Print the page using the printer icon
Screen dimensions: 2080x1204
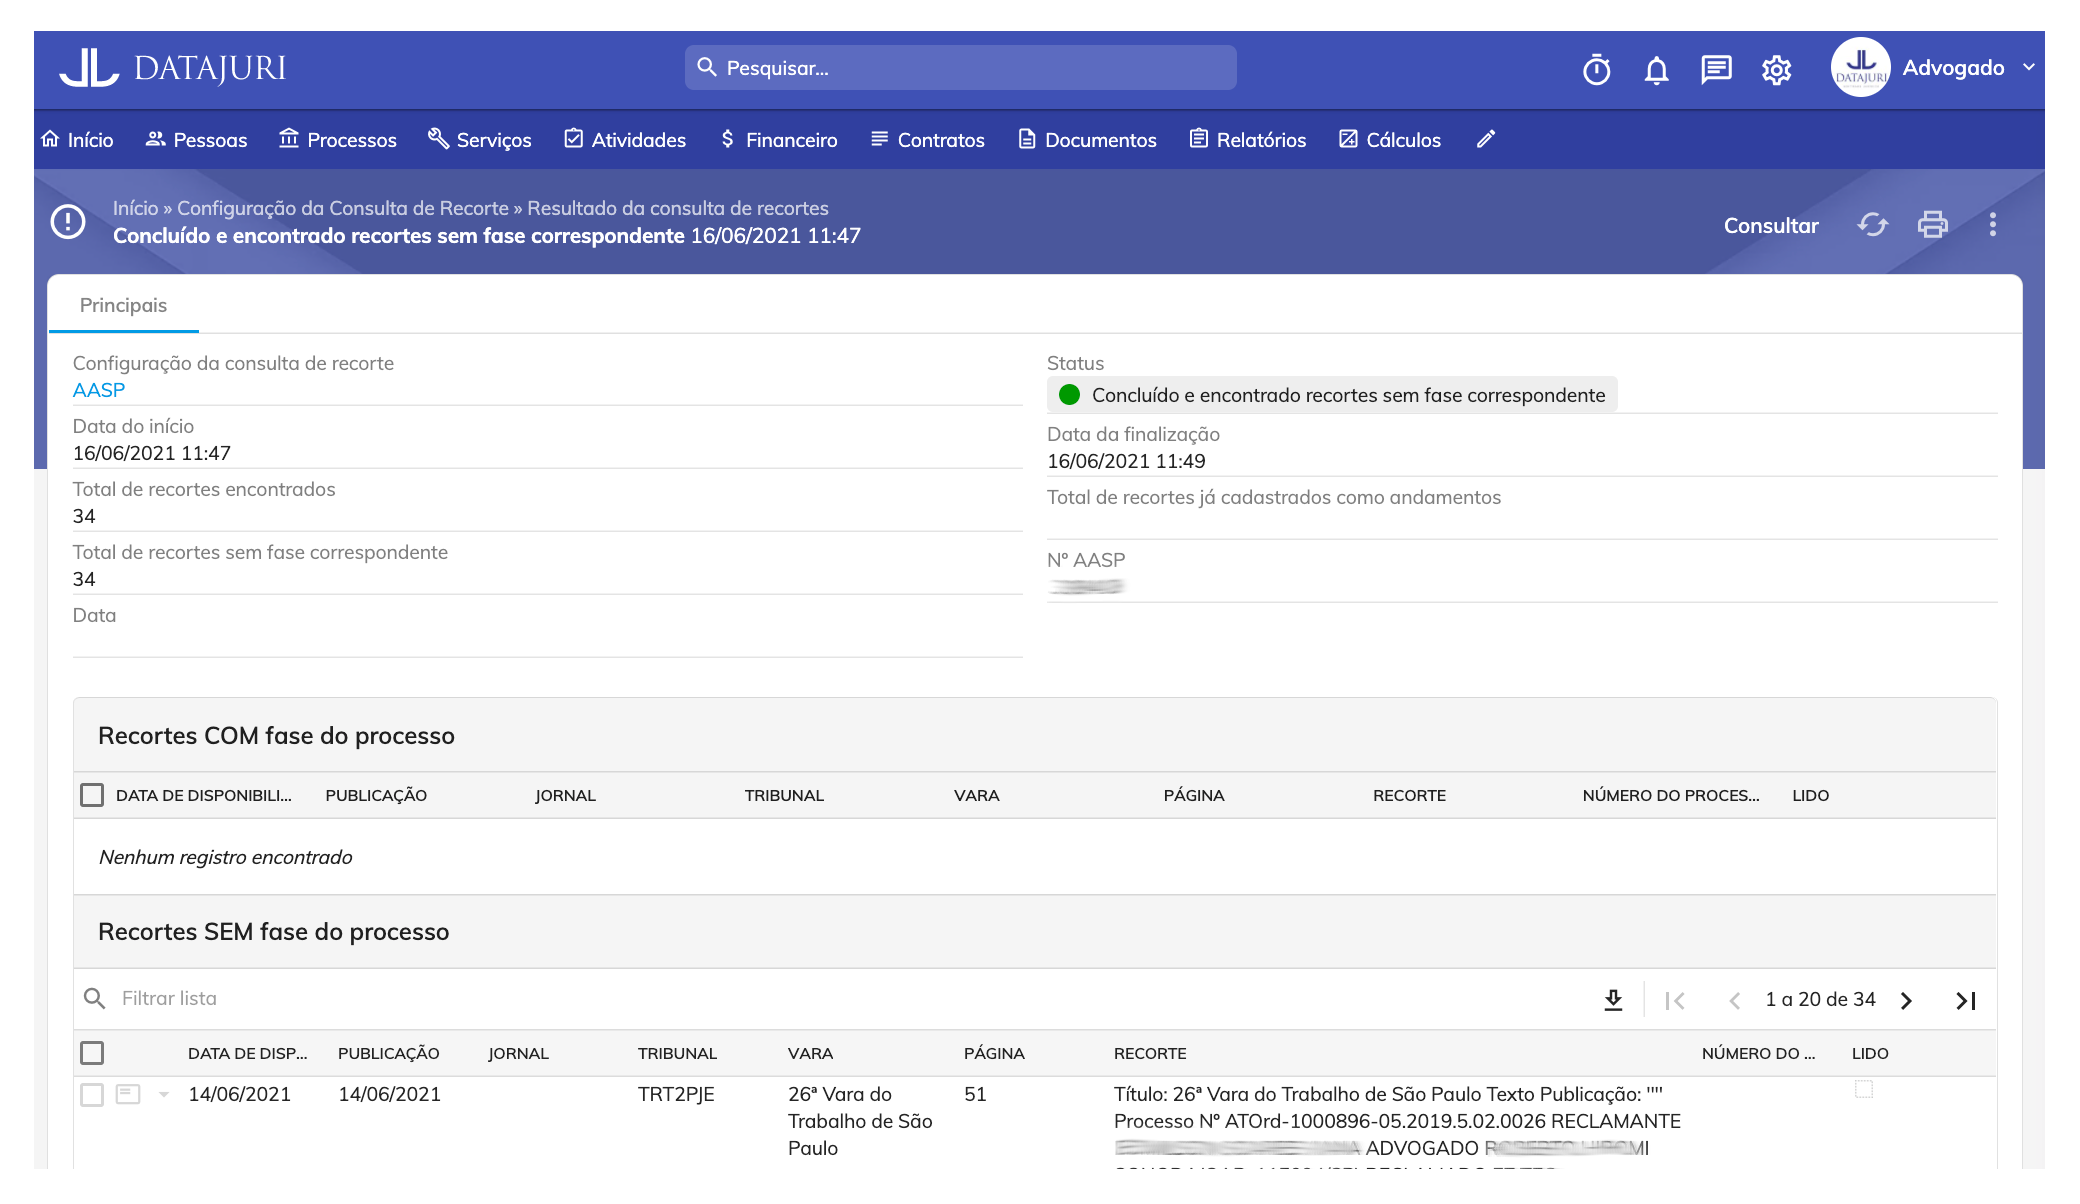click(1932, 225)
